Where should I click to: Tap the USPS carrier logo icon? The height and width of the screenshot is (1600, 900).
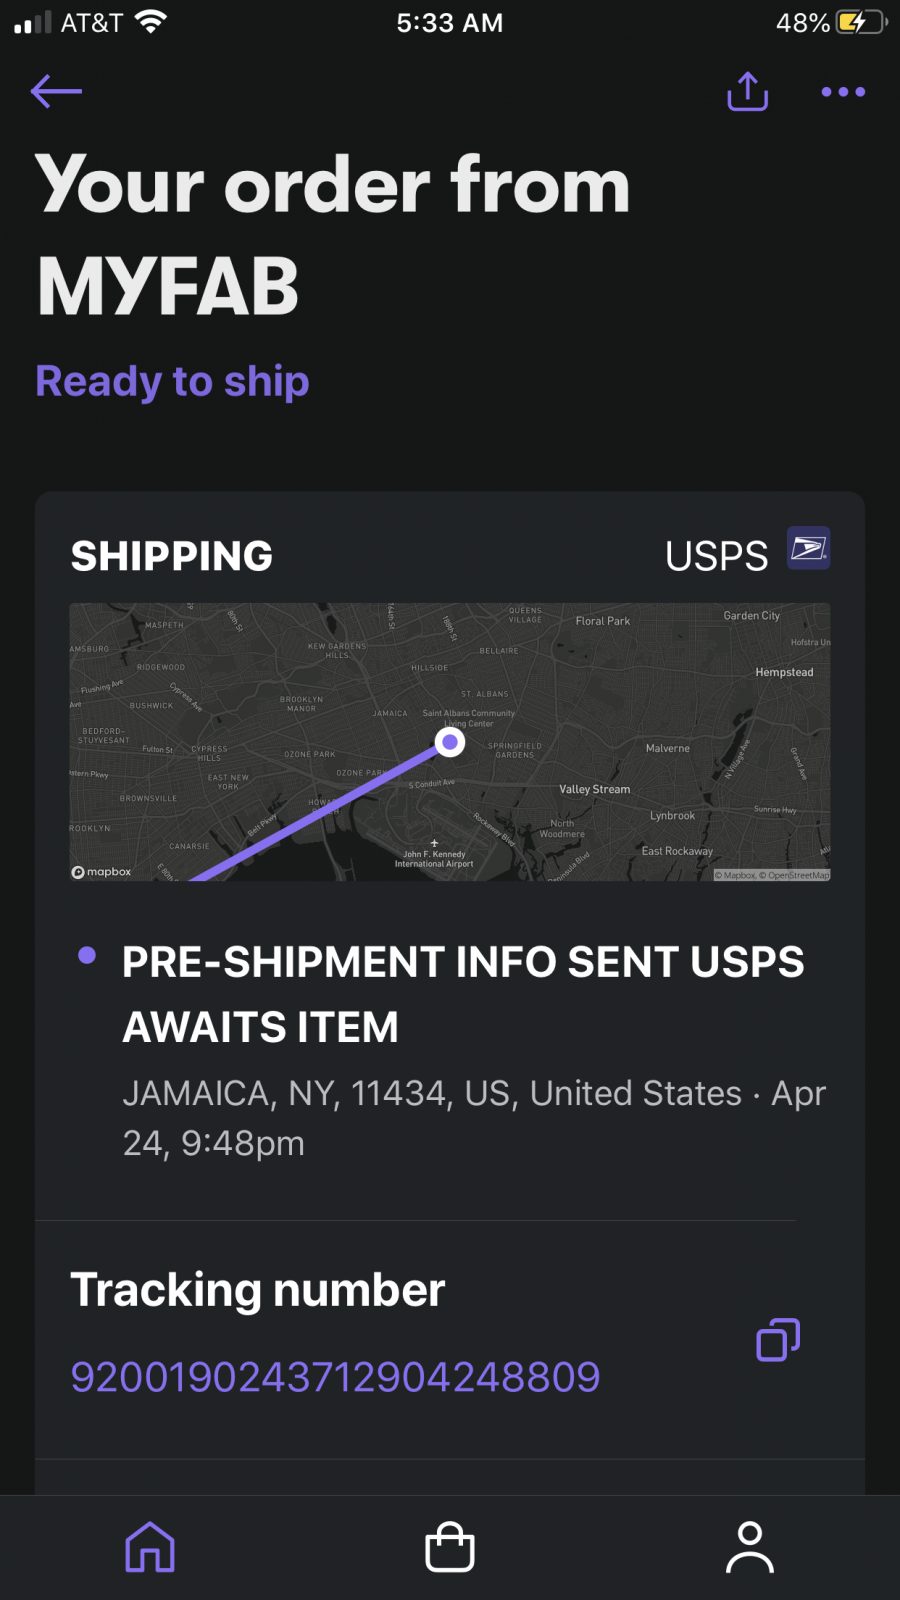[809, 548]
